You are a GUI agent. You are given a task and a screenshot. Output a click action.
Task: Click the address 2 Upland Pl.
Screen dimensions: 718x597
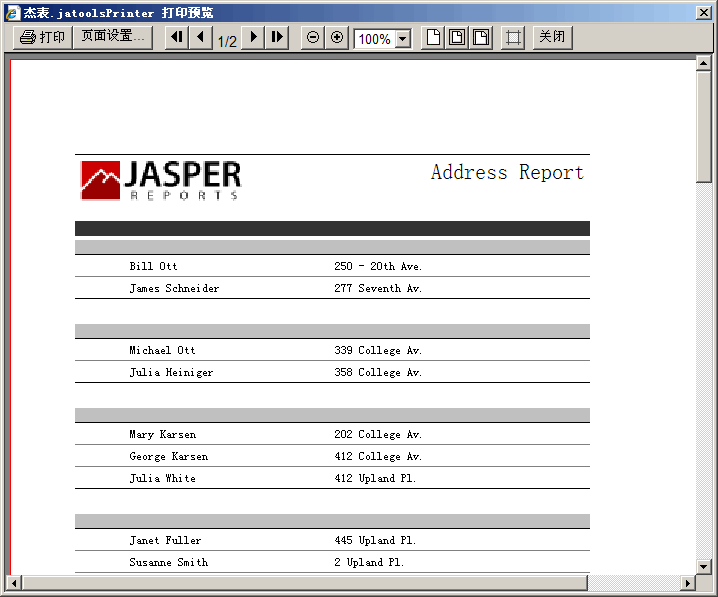[x=369, y=562]
